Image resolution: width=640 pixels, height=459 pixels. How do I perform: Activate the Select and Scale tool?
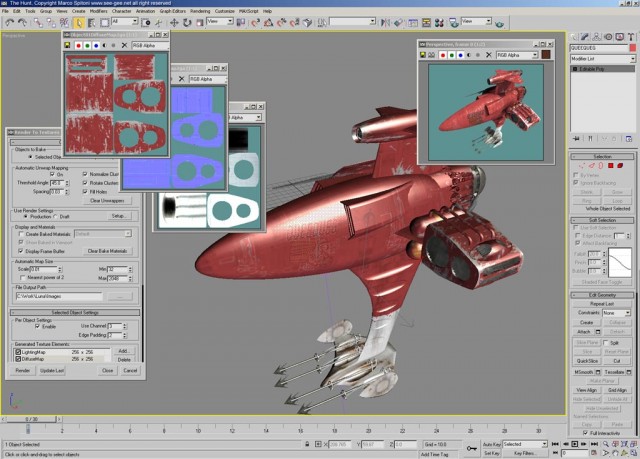point(200,22)
